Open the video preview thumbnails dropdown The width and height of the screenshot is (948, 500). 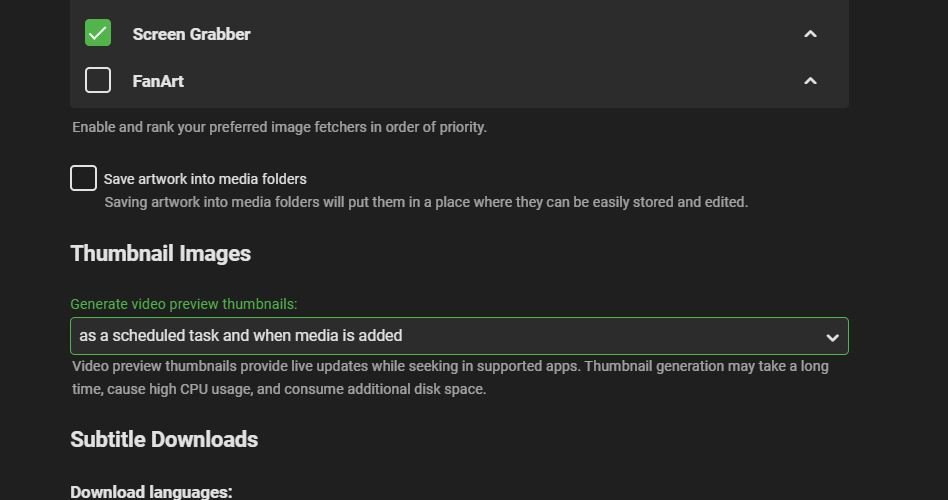(459, 336)
